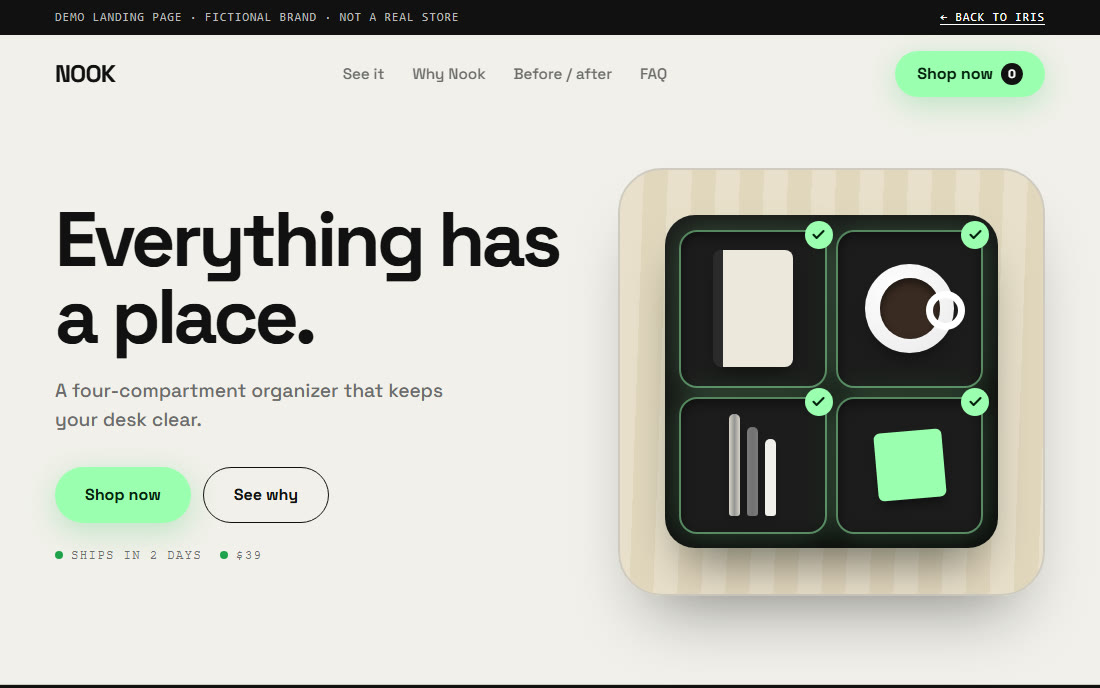The width and height of the screenshot is (1100, 688).
Task: Open the See it nav link
Action: click(363, 74)
